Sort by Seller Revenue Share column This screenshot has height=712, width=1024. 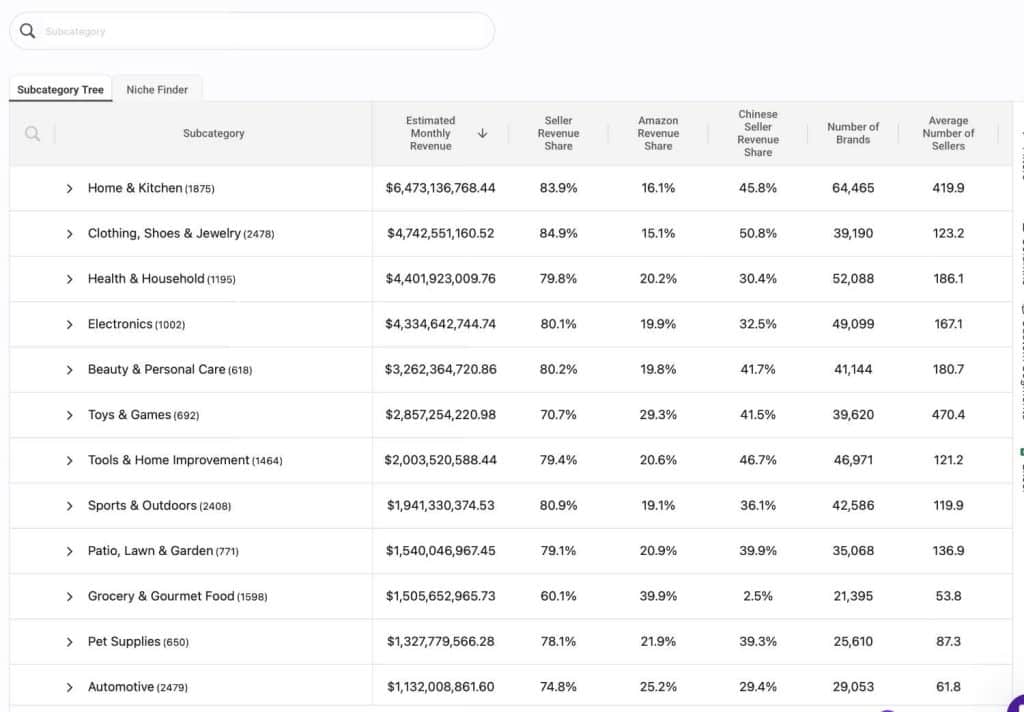(x=558, y=133)
